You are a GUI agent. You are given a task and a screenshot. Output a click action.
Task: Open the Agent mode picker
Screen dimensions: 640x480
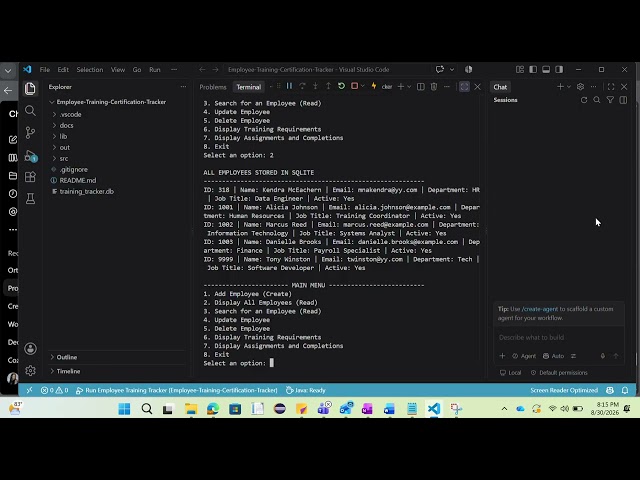[x=524, y=356]
